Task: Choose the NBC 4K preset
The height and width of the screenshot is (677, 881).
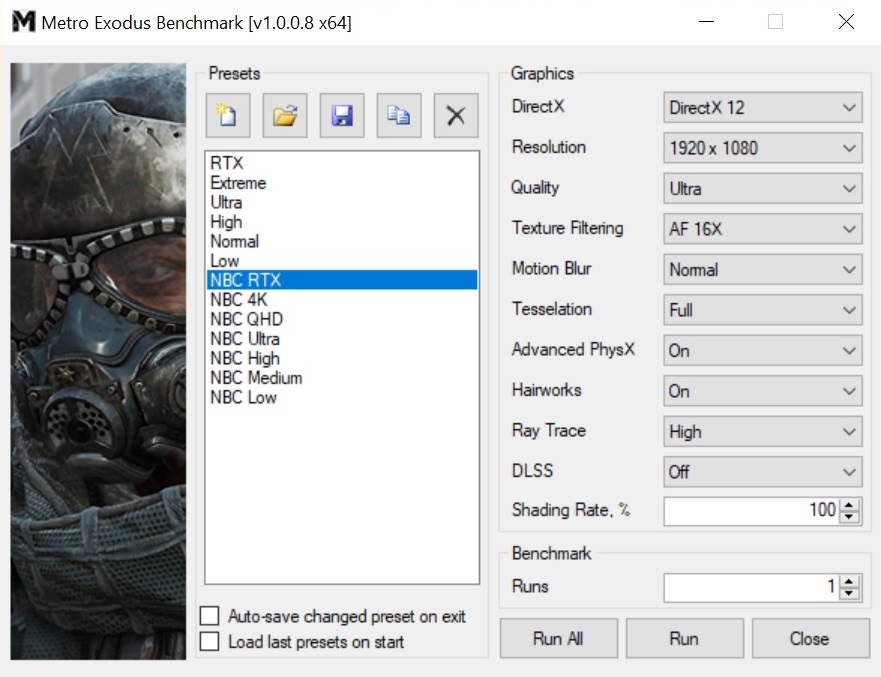Action: pos(342,299)
